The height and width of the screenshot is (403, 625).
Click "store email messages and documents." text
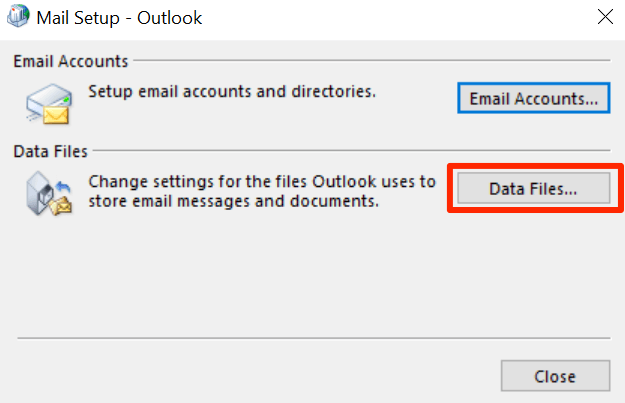click(x=230, y=201)
